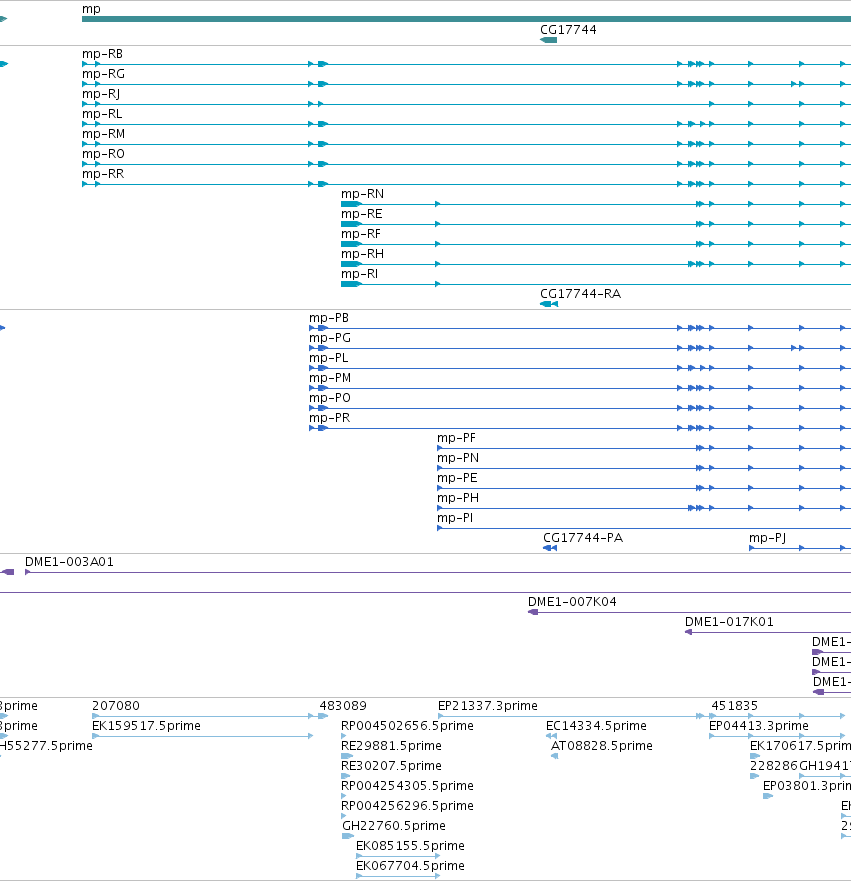
Task: Click the mp-RH first exon block
Action: [351, 264]
